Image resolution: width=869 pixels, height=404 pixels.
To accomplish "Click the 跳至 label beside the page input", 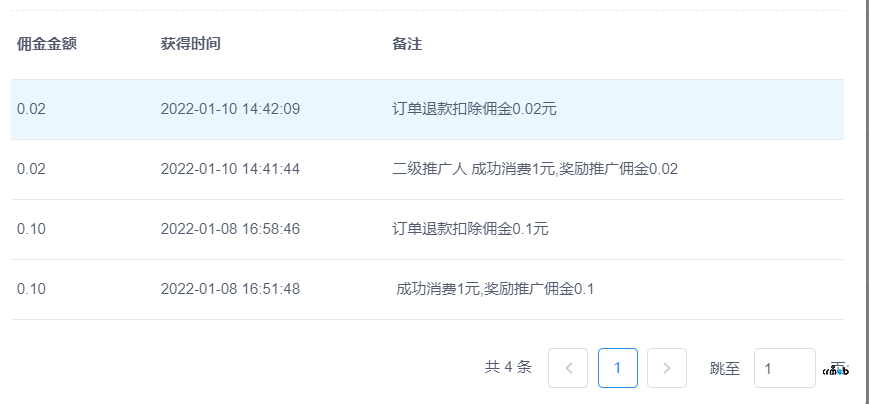I will pos(725,369).
